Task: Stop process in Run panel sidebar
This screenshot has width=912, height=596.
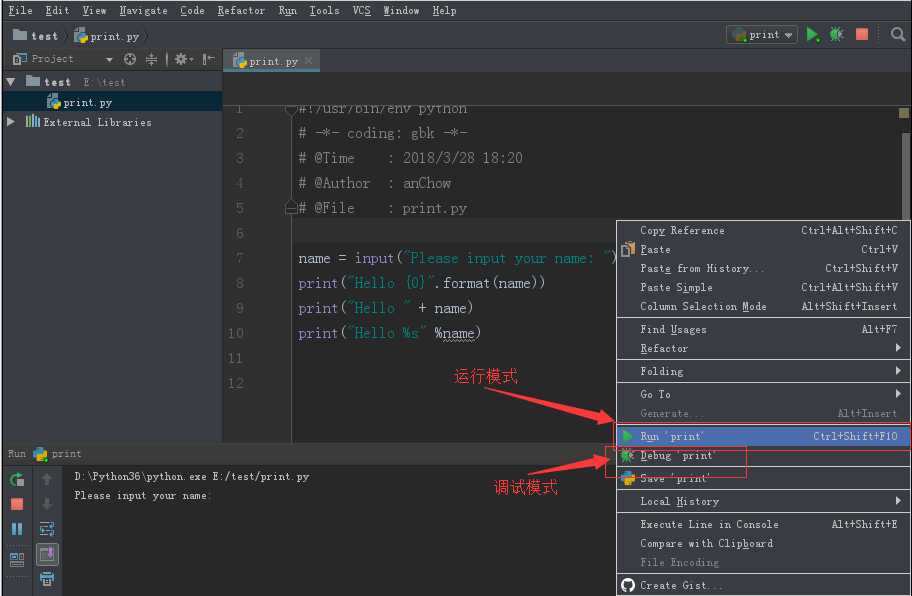Action: click(17, 504)
